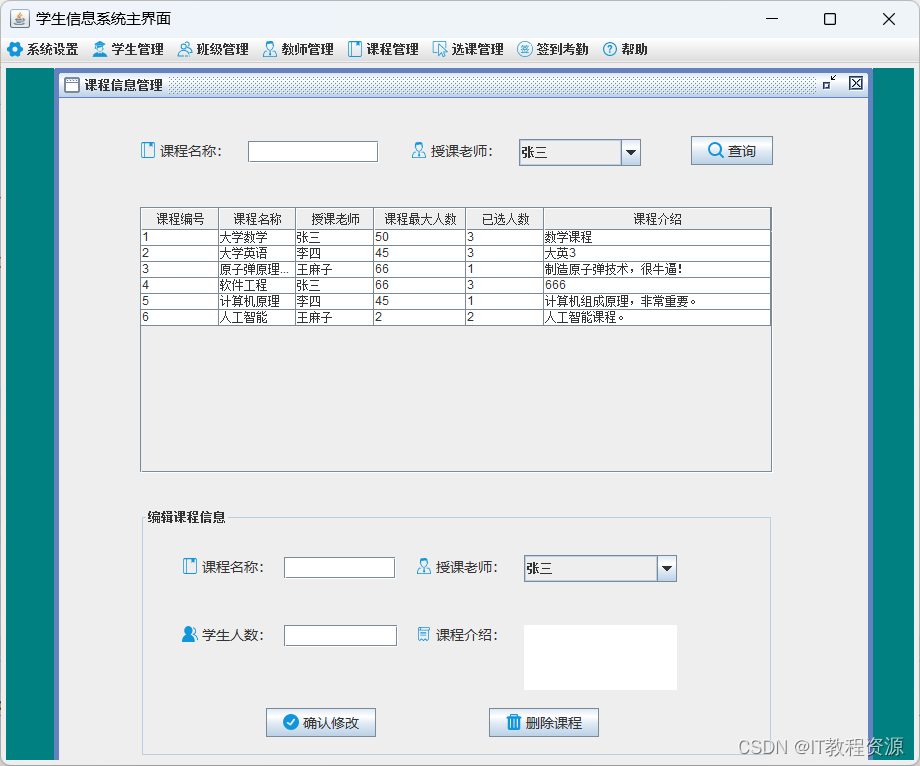The image size is (920, 766).
Task: Click the gear icon beside 系统设置
Action: coord(15,49)
